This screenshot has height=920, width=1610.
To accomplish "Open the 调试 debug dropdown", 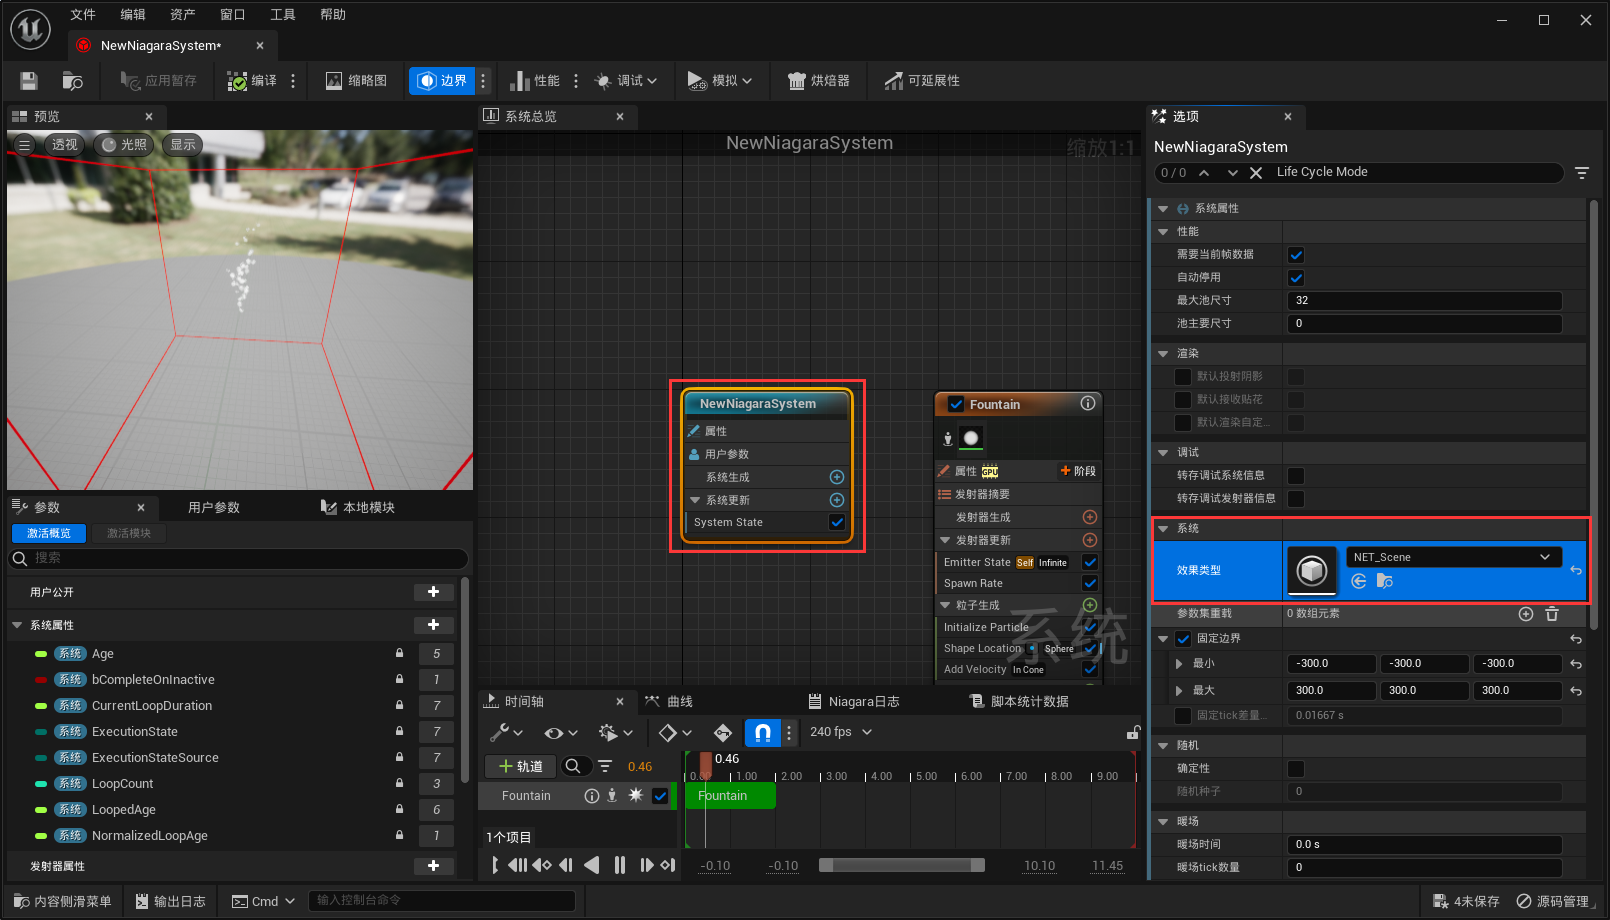I will pyautogui.click(x=626, y=81).
